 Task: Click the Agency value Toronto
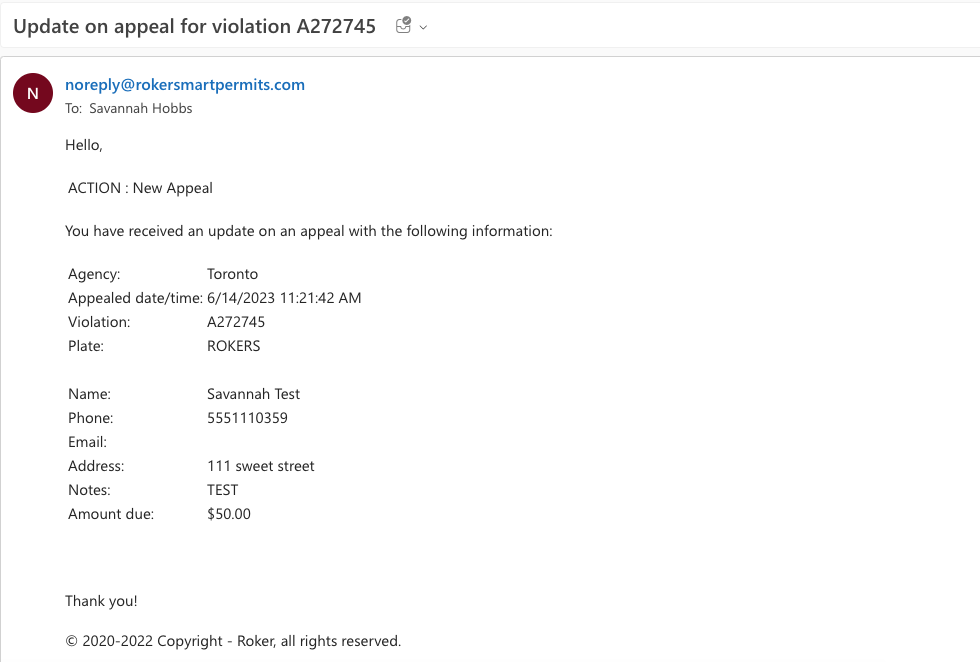click(x=232, y=274)
